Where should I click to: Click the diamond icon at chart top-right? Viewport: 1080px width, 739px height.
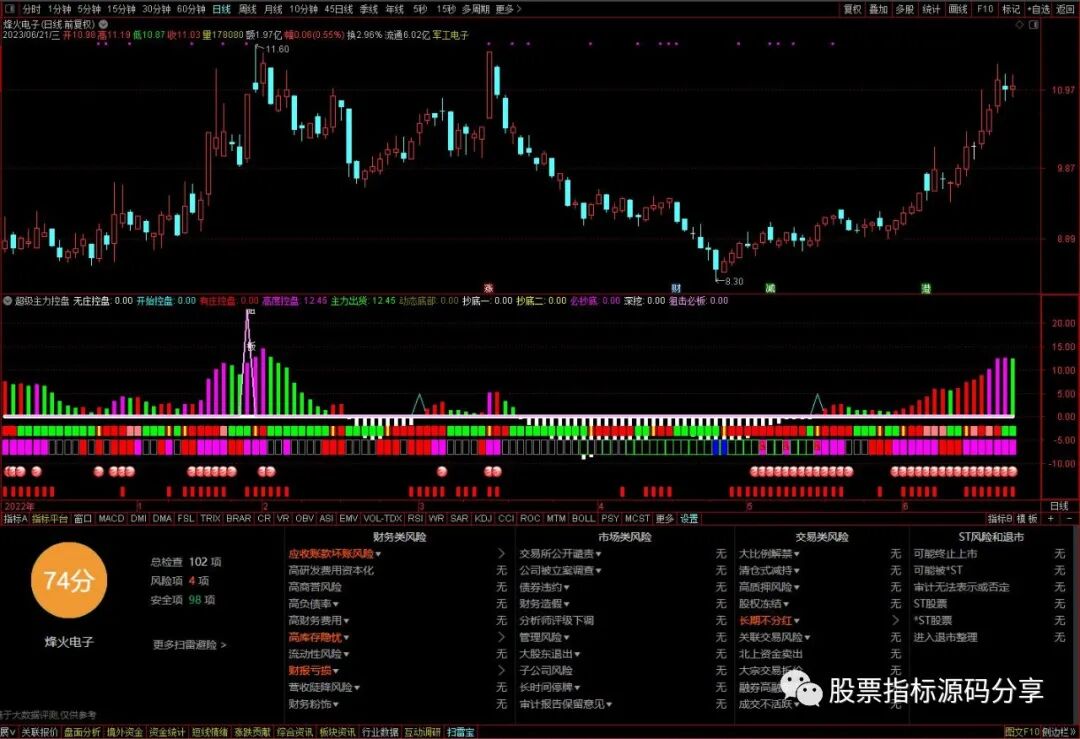click(1019, 24)
